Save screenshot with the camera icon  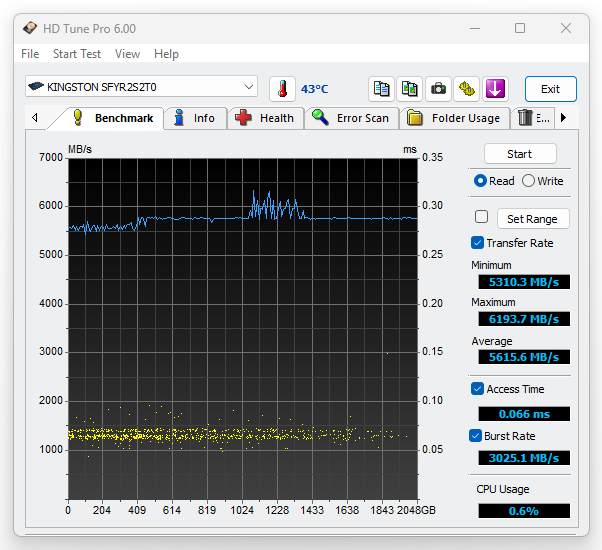point(438,89)
